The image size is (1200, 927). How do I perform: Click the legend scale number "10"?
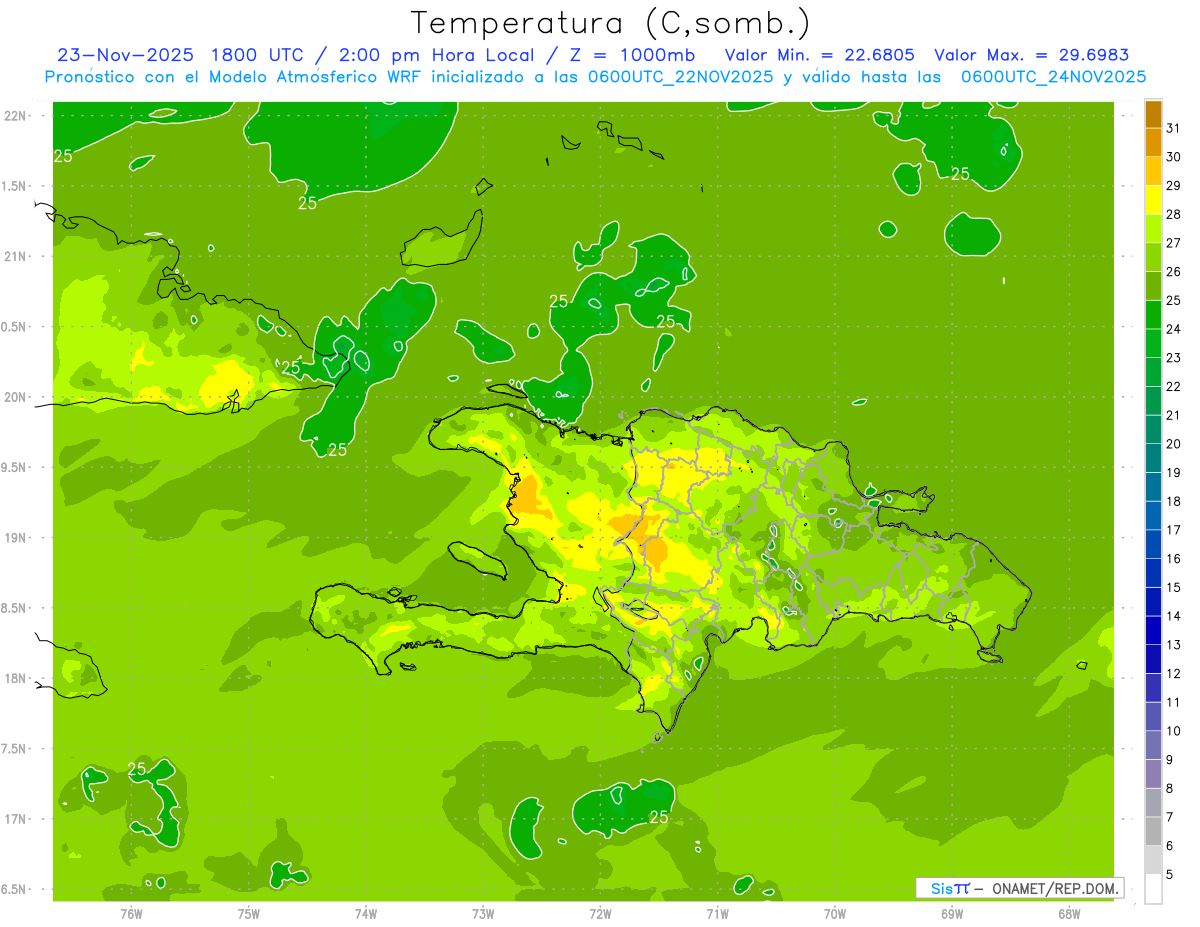coord(1174,731)
